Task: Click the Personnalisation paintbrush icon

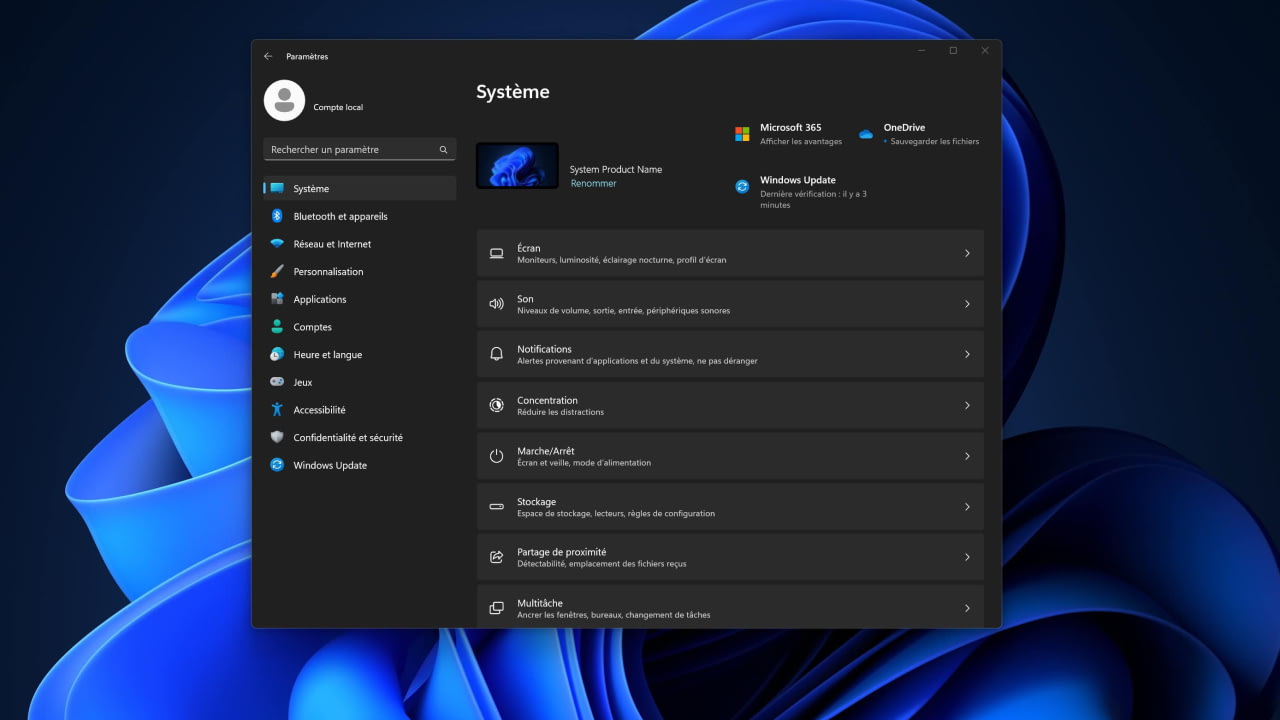Action: tap(277, 272)
